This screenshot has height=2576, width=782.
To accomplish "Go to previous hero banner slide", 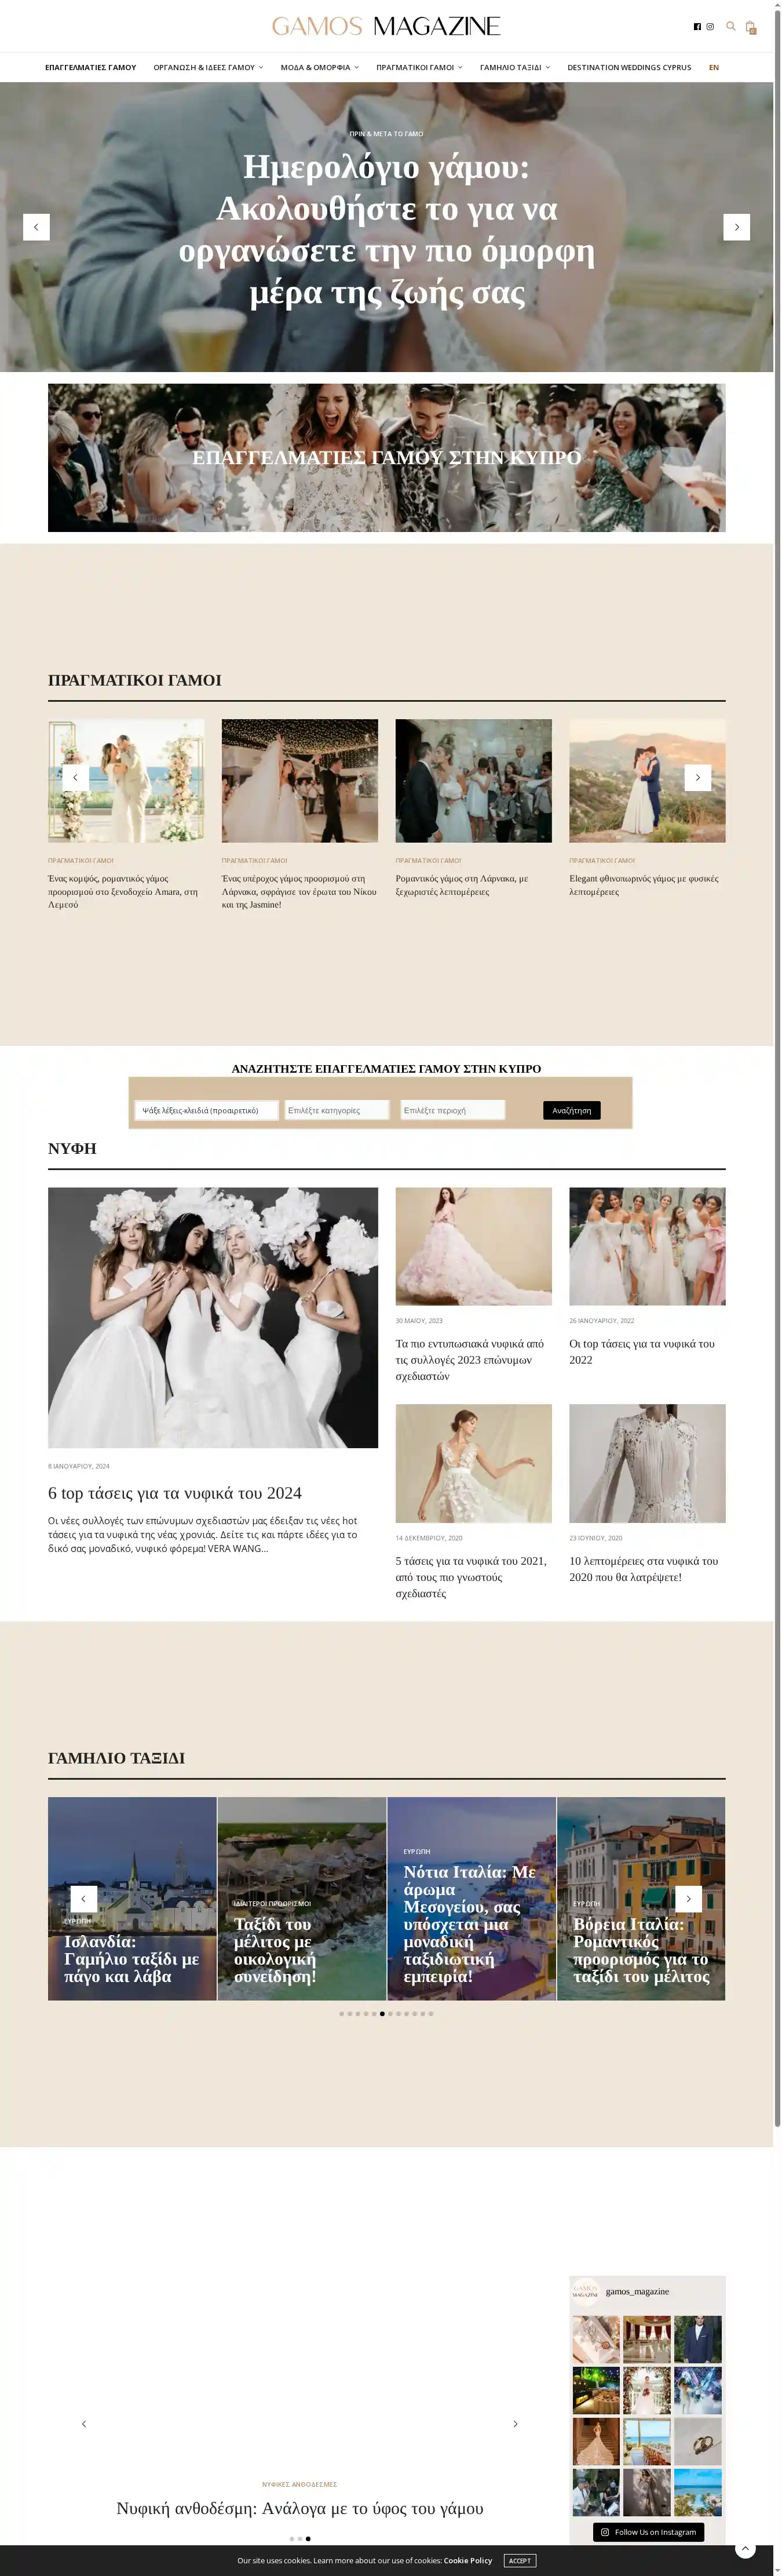I will click(36, 227).
